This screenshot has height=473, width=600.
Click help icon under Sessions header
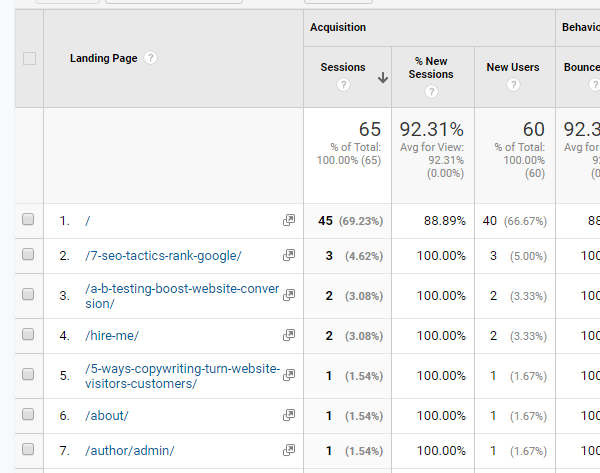(343, 86)
